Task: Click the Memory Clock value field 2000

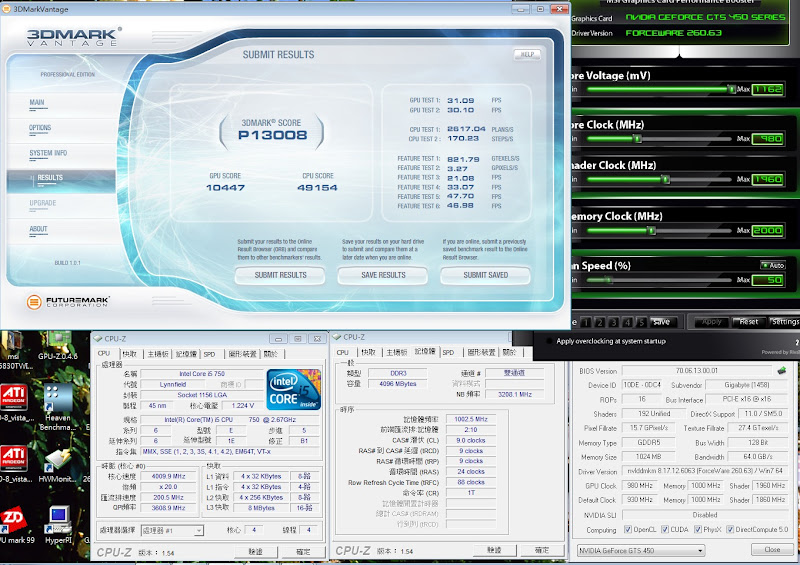Action: click(767, 230)
